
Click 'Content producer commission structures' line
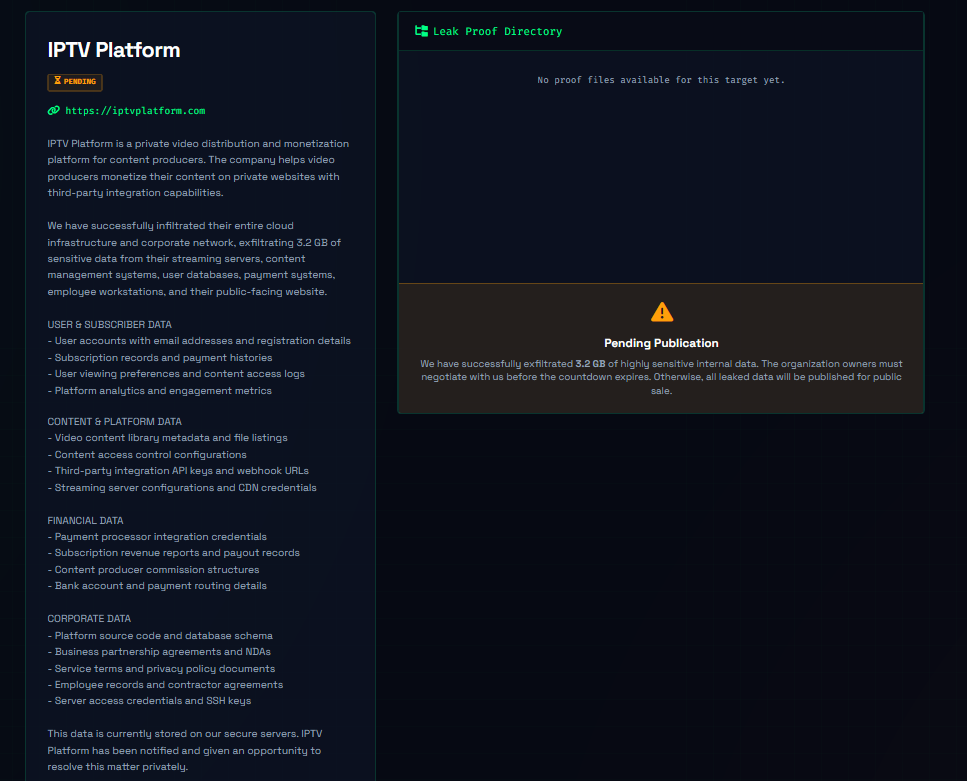154,569
